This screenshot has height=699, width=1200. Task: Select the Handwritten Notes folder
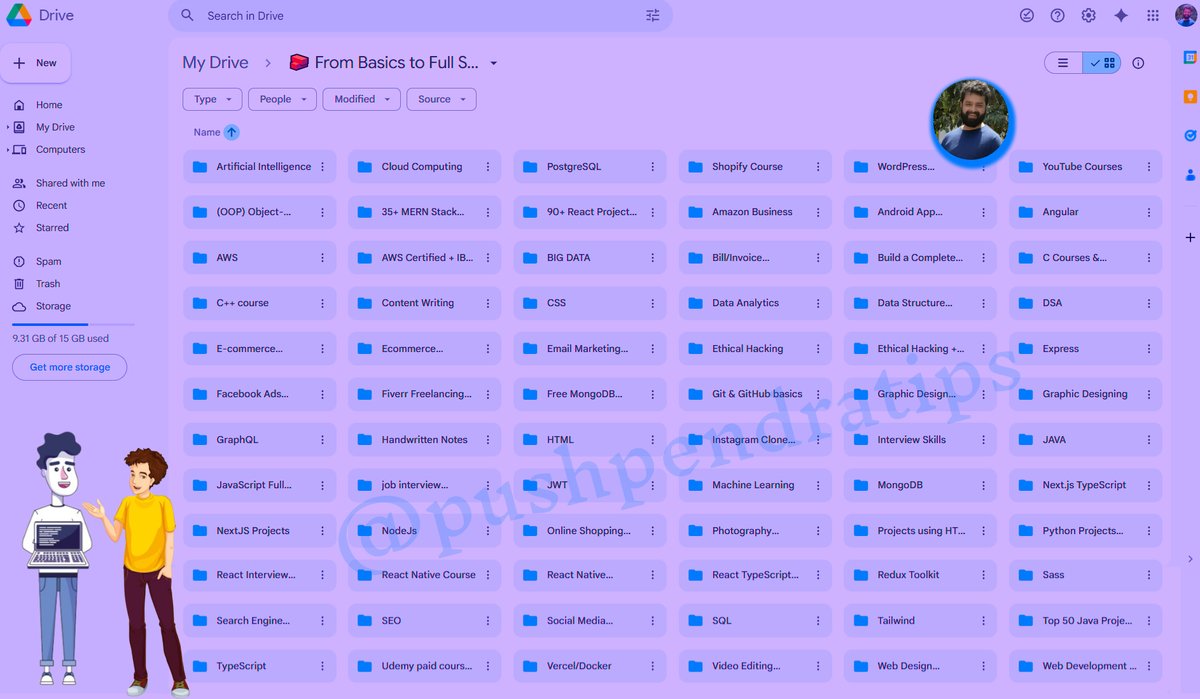[425, 440]
